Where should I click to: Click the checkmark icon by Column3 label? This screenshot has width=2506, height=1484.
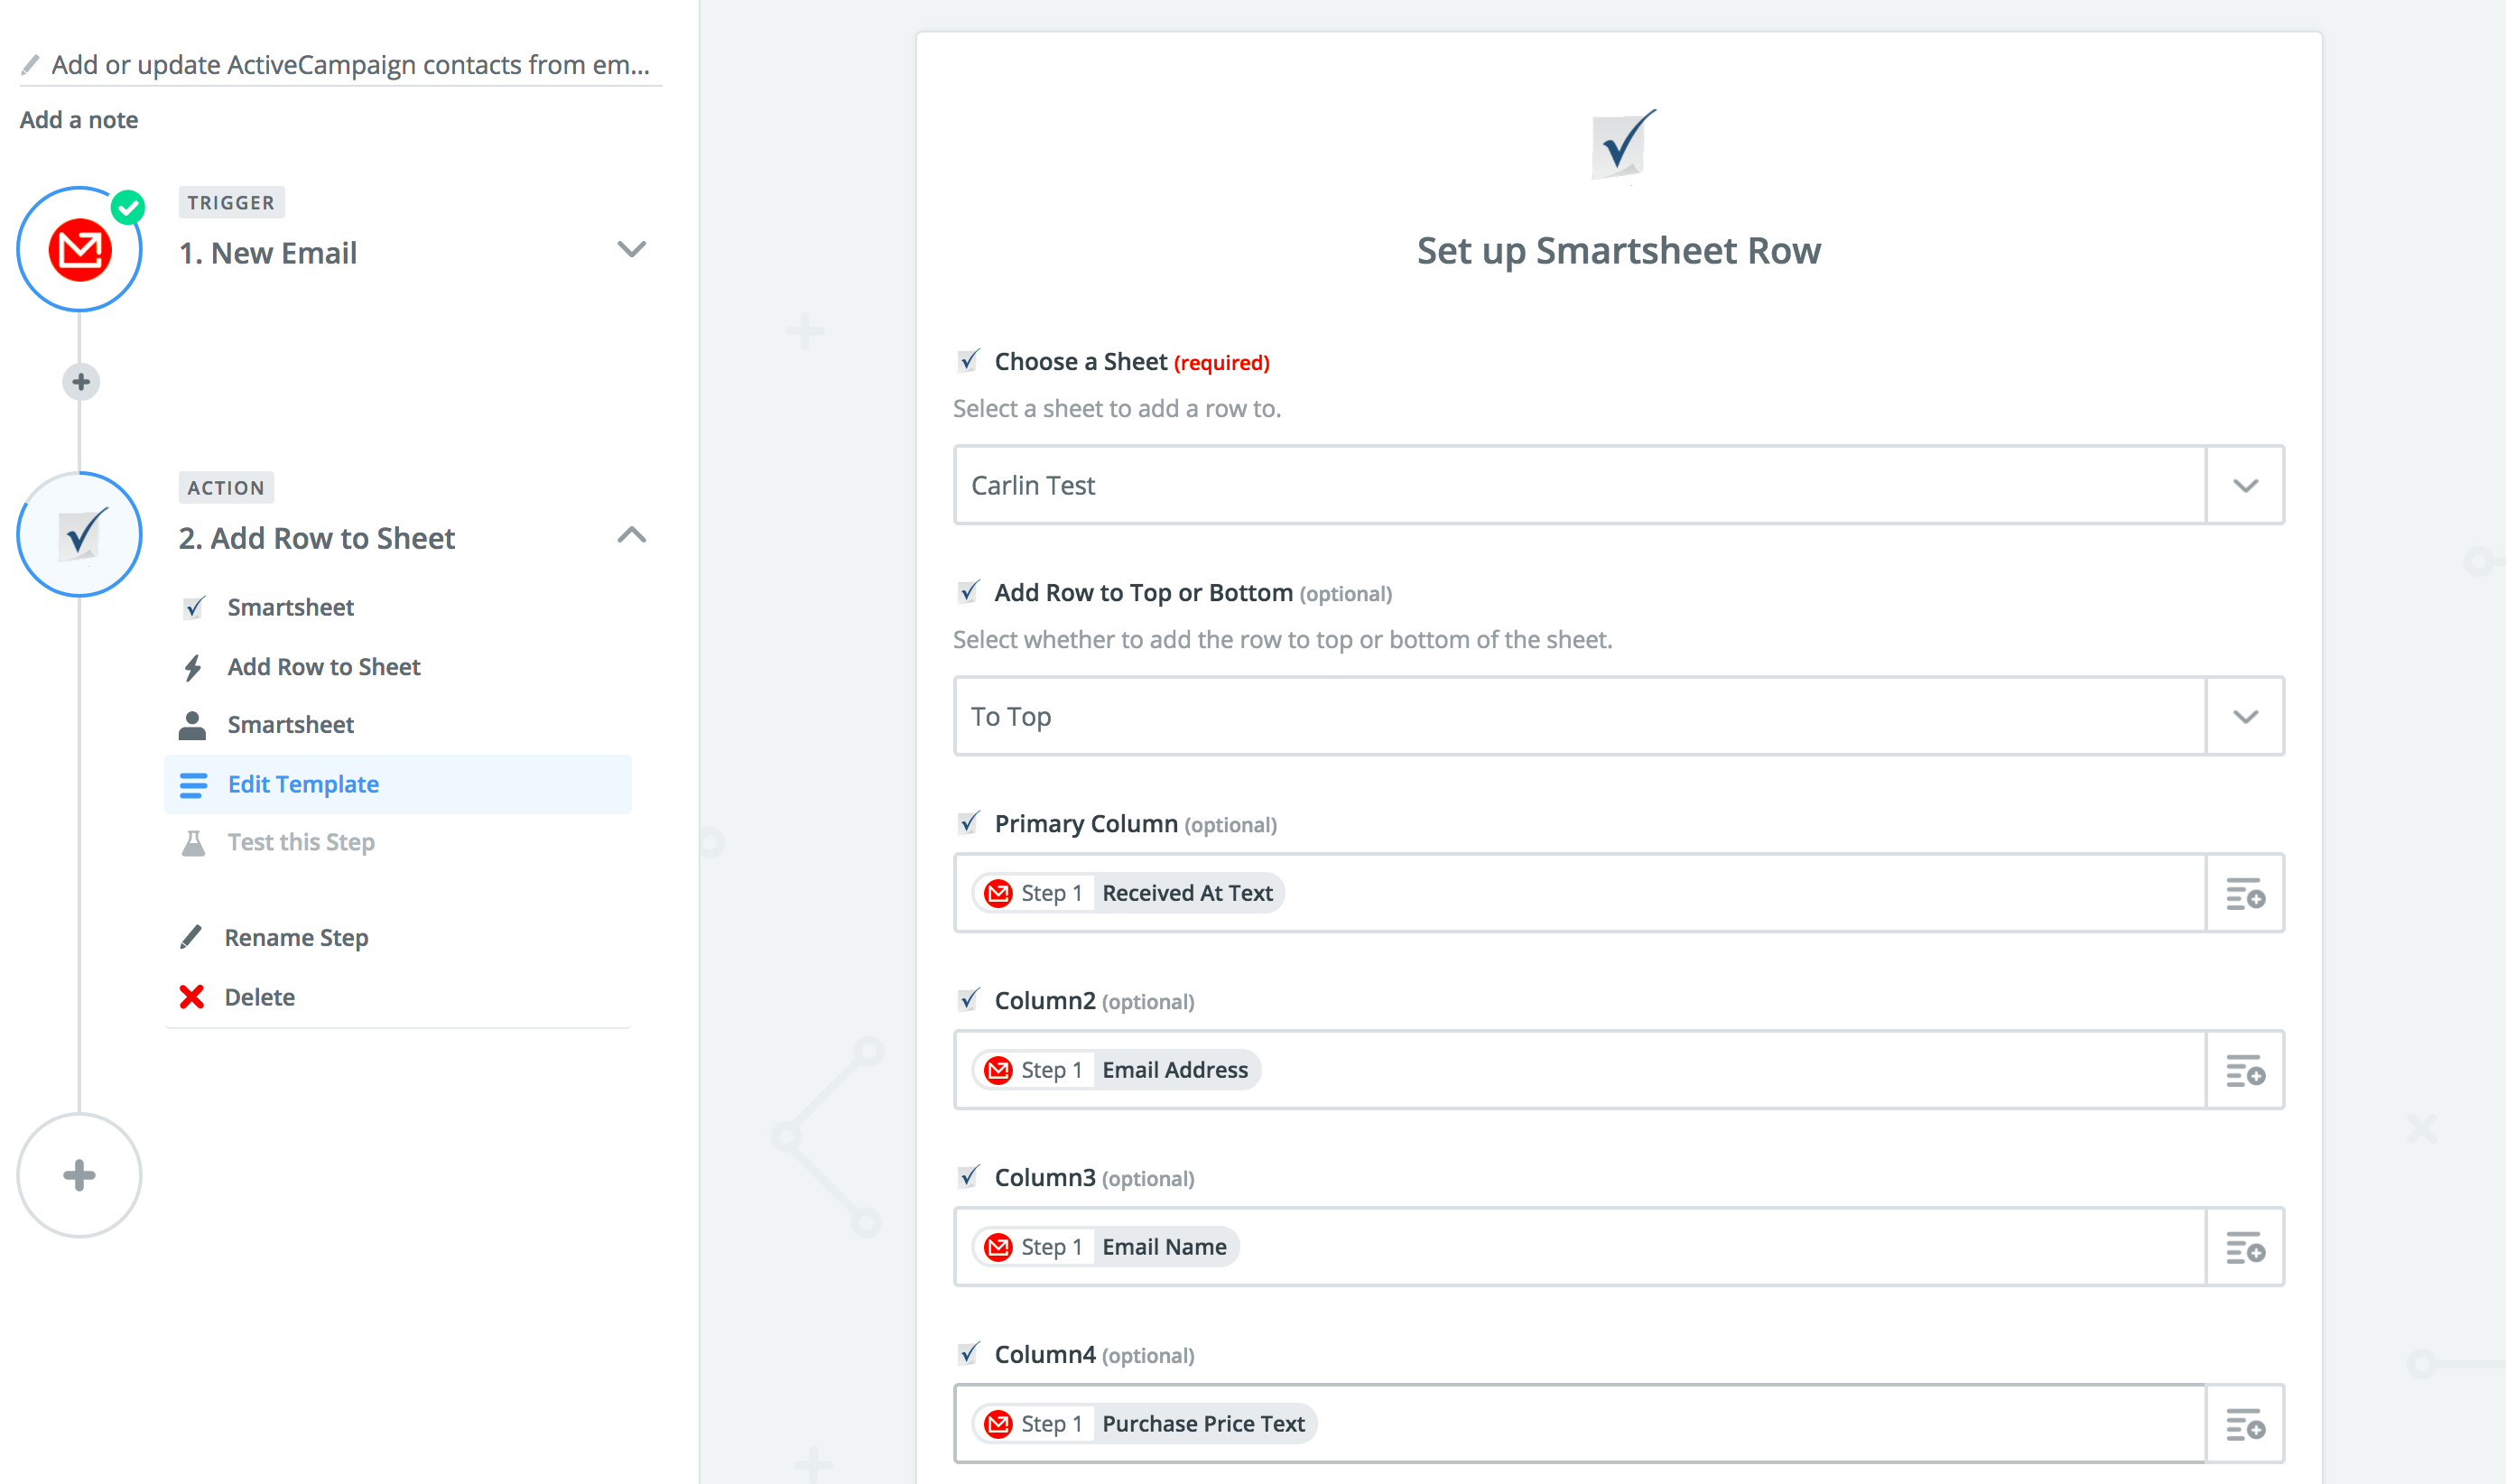(968, 1177)
